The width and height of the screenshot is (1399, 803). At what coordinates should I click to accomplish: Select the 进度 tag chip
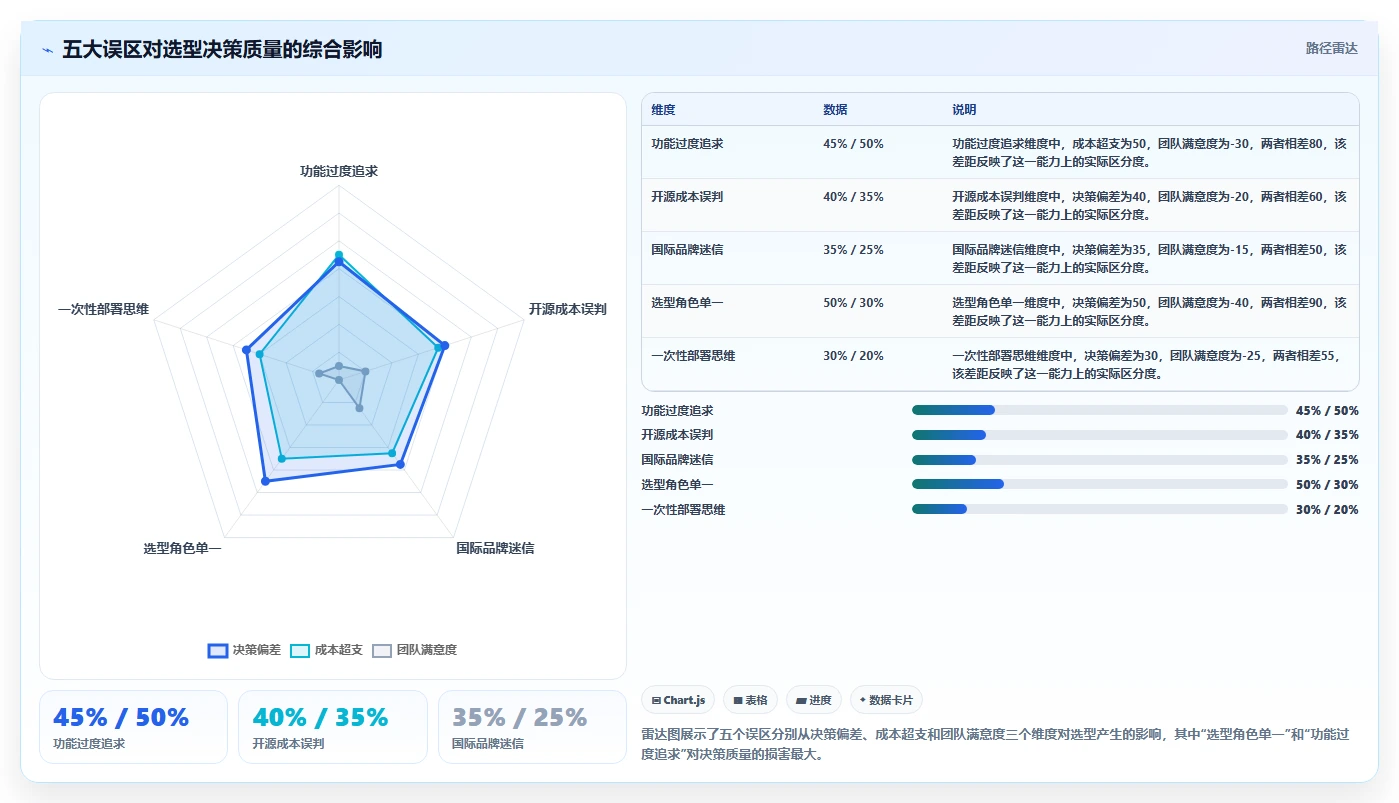(x=814, y=700)
